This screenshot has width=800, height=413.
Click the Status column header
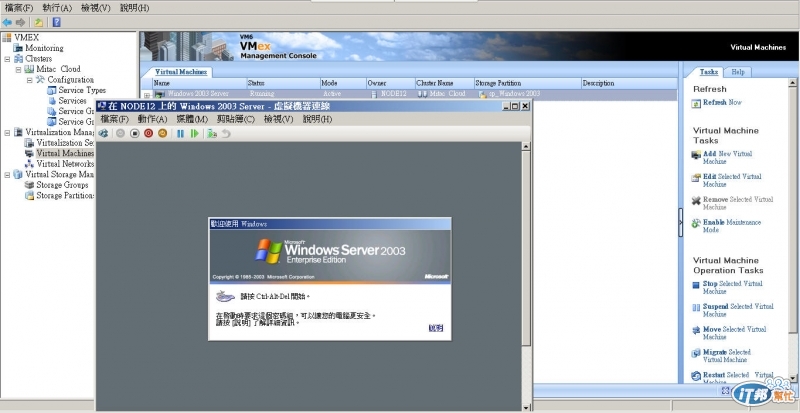tap(283, 83)
